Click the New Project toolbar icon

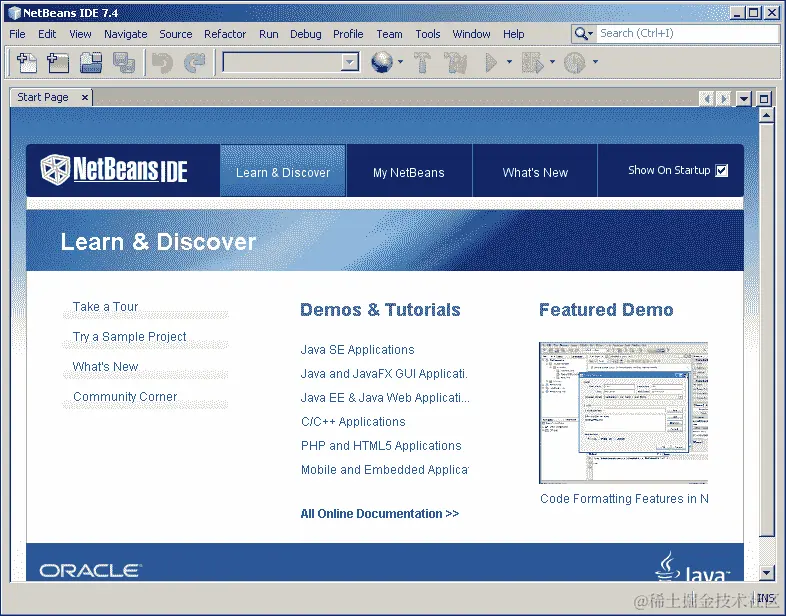click(58, 63)
